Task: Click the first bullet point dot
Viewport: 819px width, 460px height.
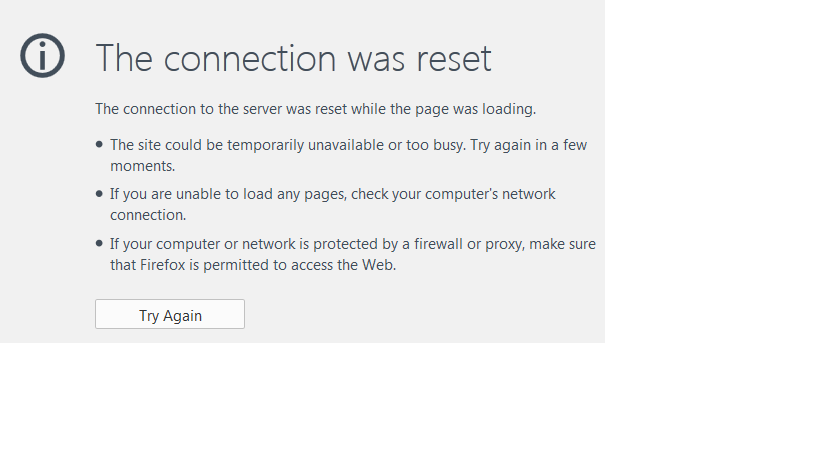Action: point(99,145)
